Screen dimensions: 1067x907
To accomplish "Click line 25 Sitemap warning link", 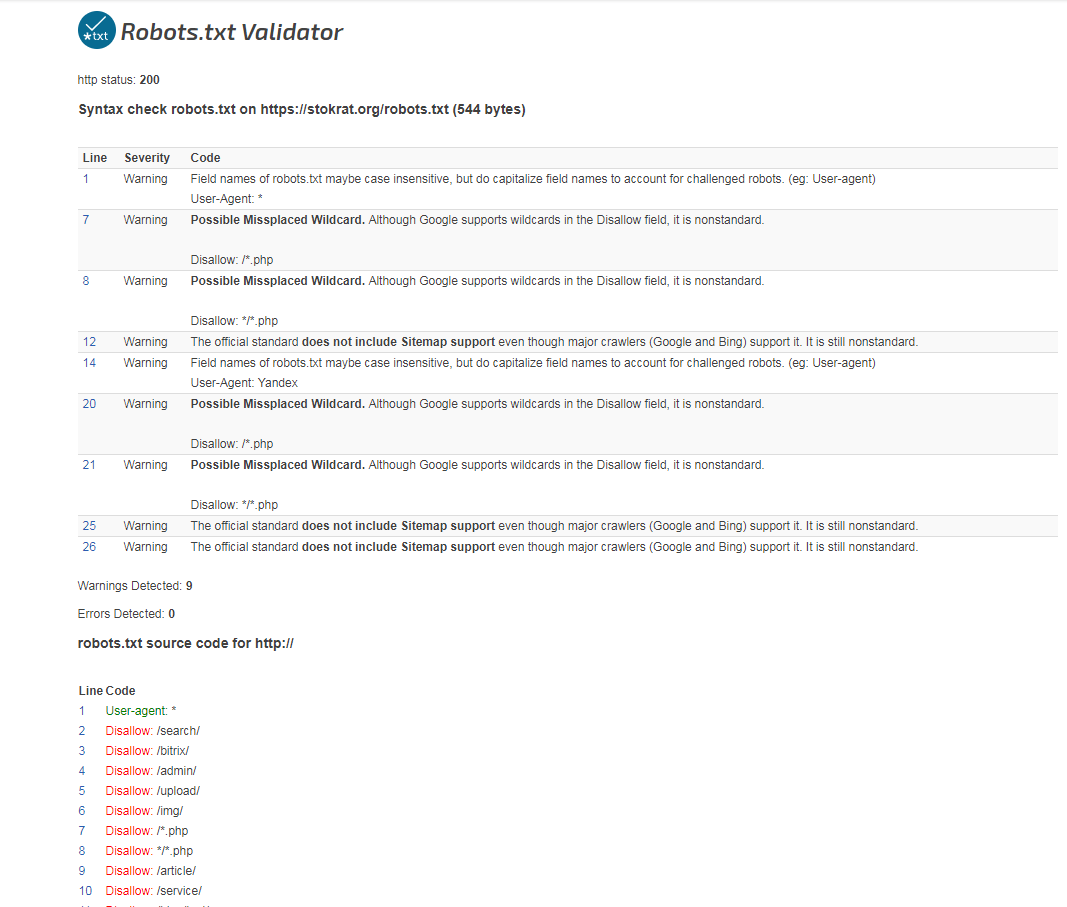I will tap(89, 526).
